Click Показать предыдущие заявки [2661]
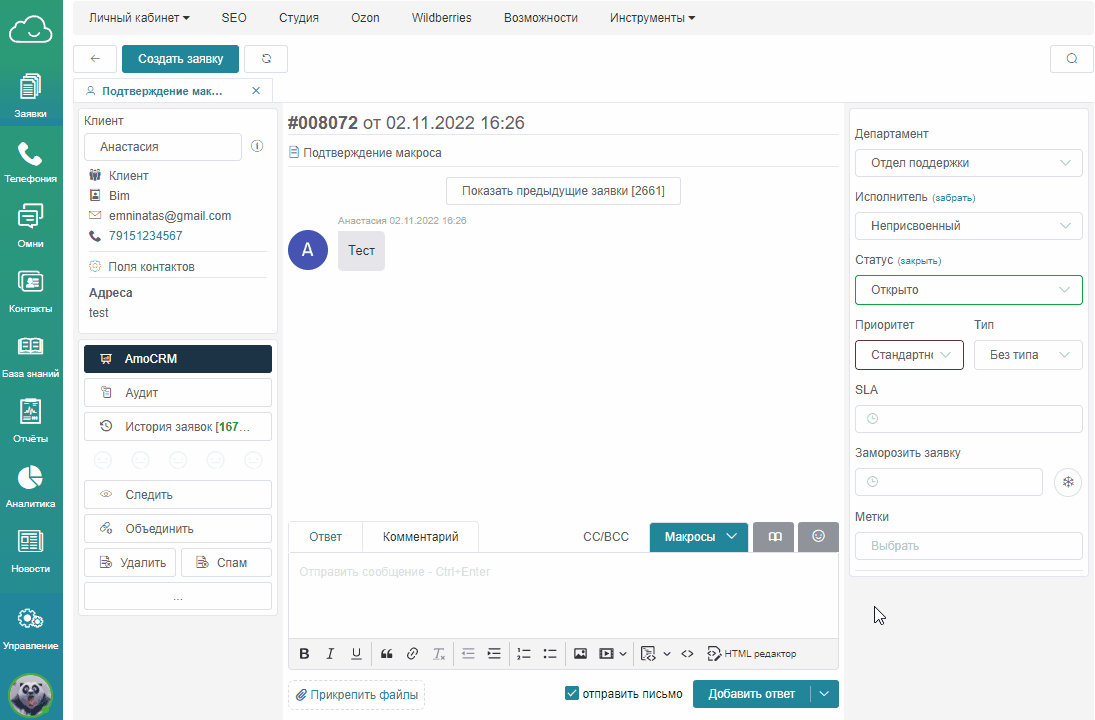The image size is (1095, 720). 563,191
